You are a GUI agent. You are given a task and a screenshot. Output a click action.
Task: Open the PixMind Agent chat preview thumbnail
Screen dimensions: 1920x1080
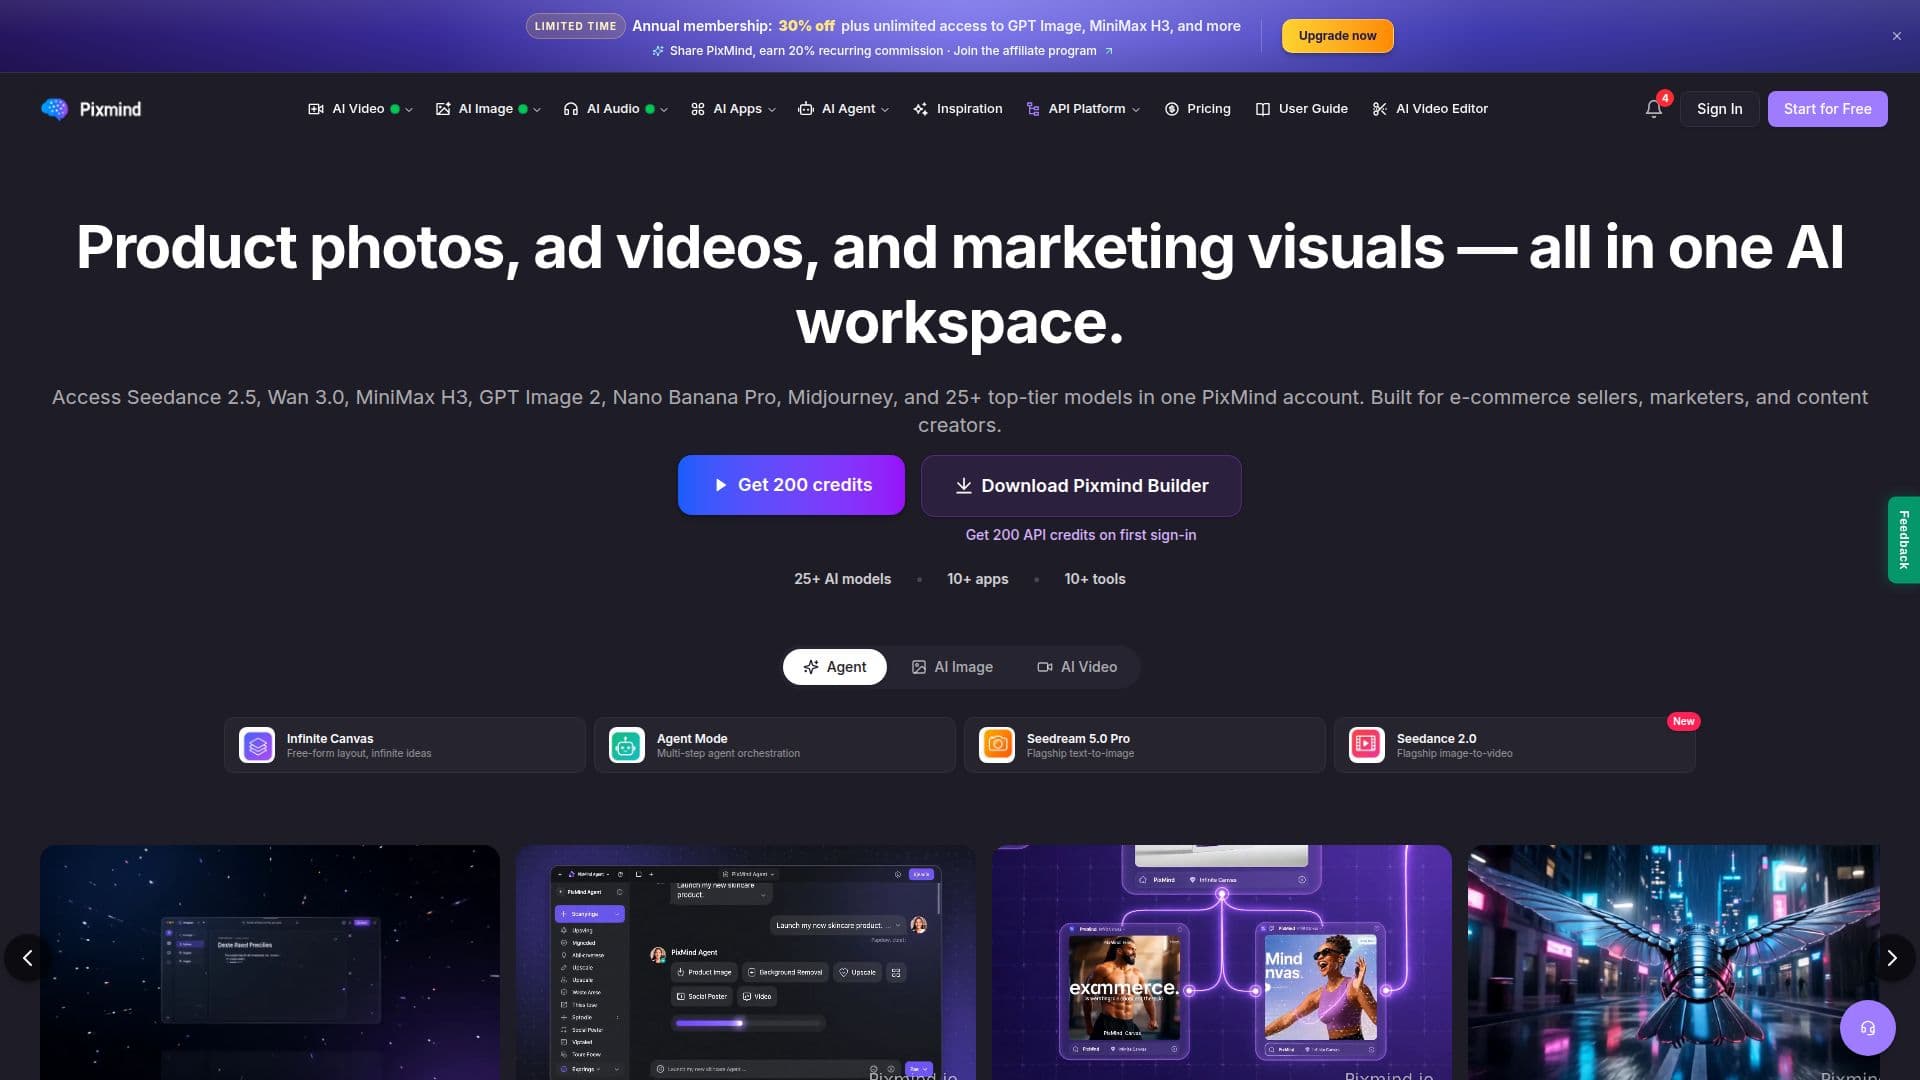[x=745, y=962]
